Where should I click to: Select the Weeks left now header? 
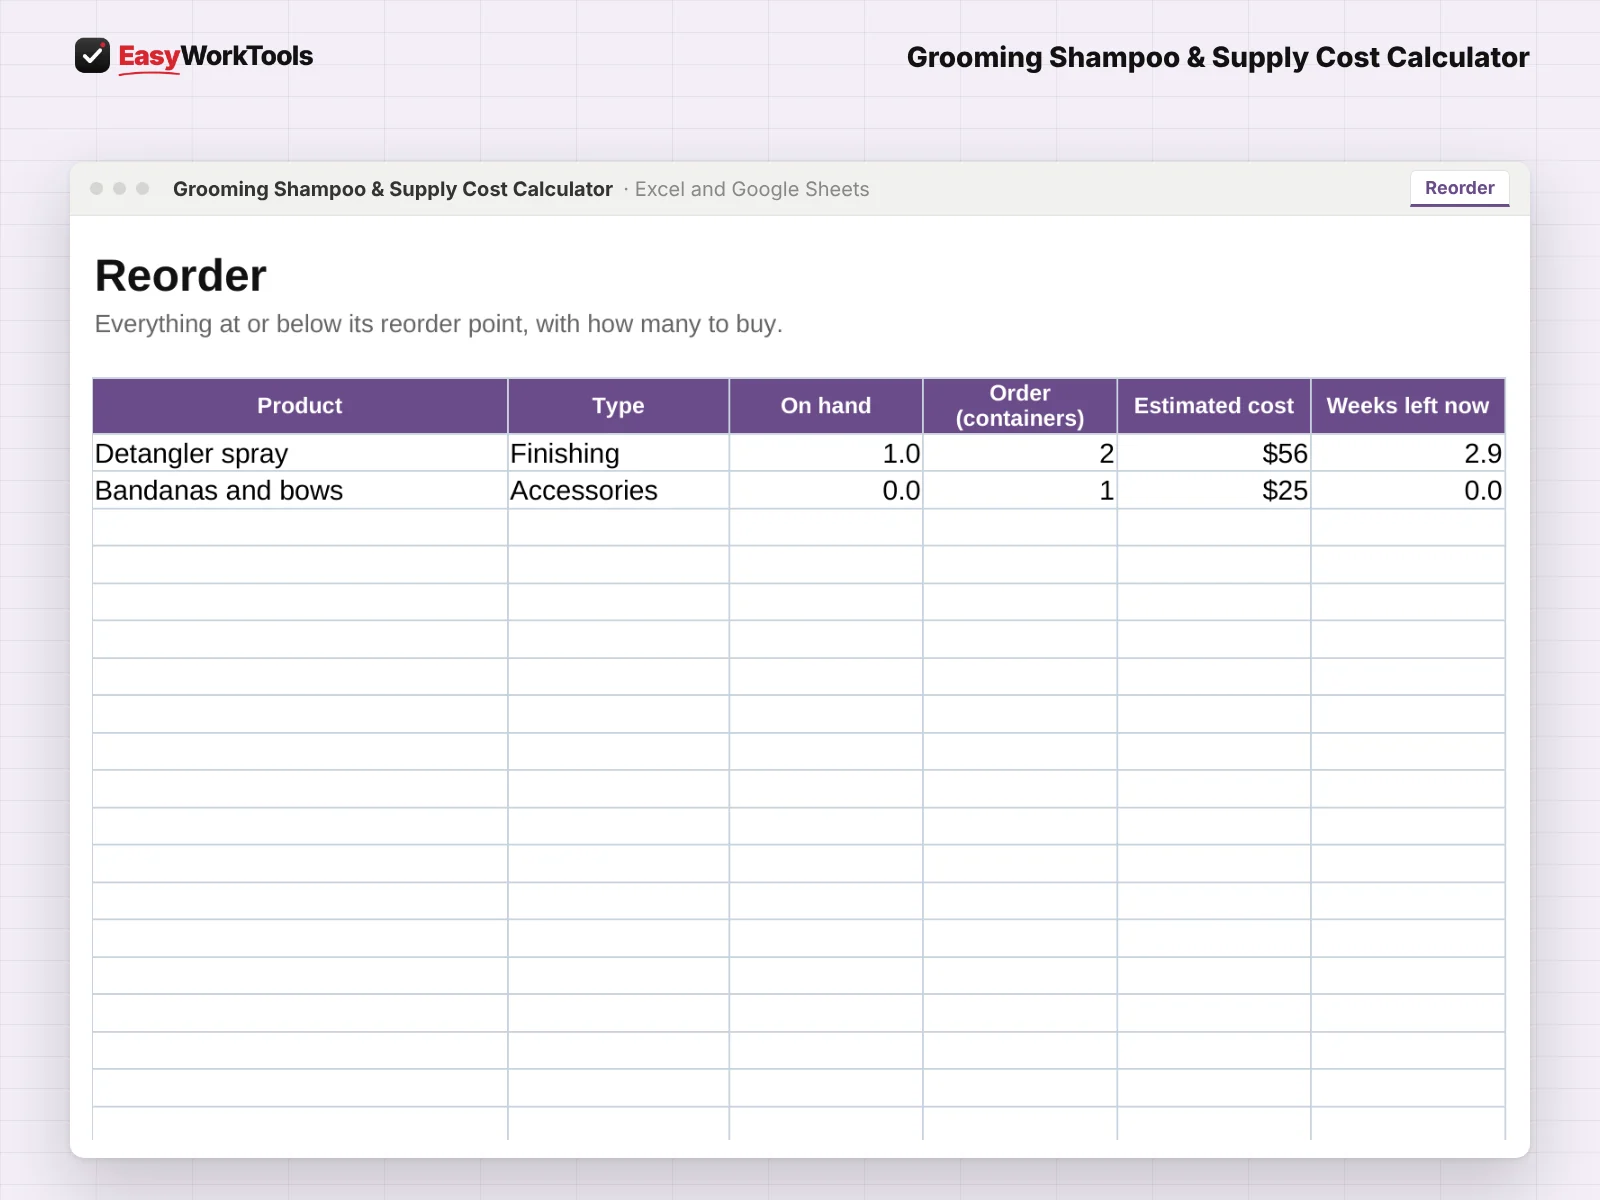[1408, 406]
